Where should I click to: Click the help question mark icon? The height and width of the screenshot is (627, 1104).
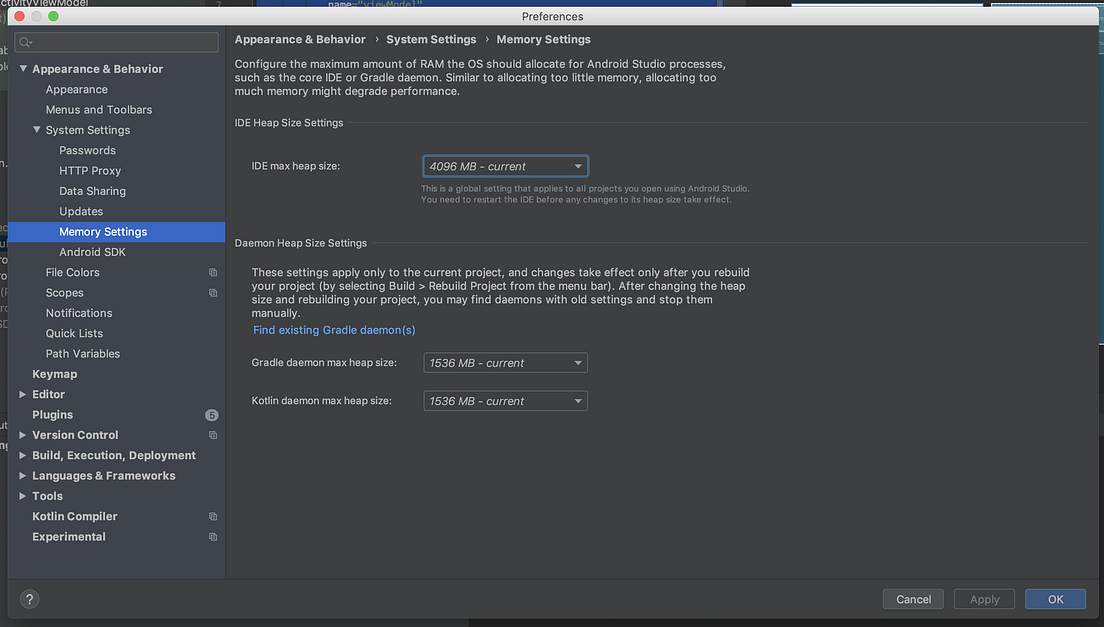coord(29,599)
